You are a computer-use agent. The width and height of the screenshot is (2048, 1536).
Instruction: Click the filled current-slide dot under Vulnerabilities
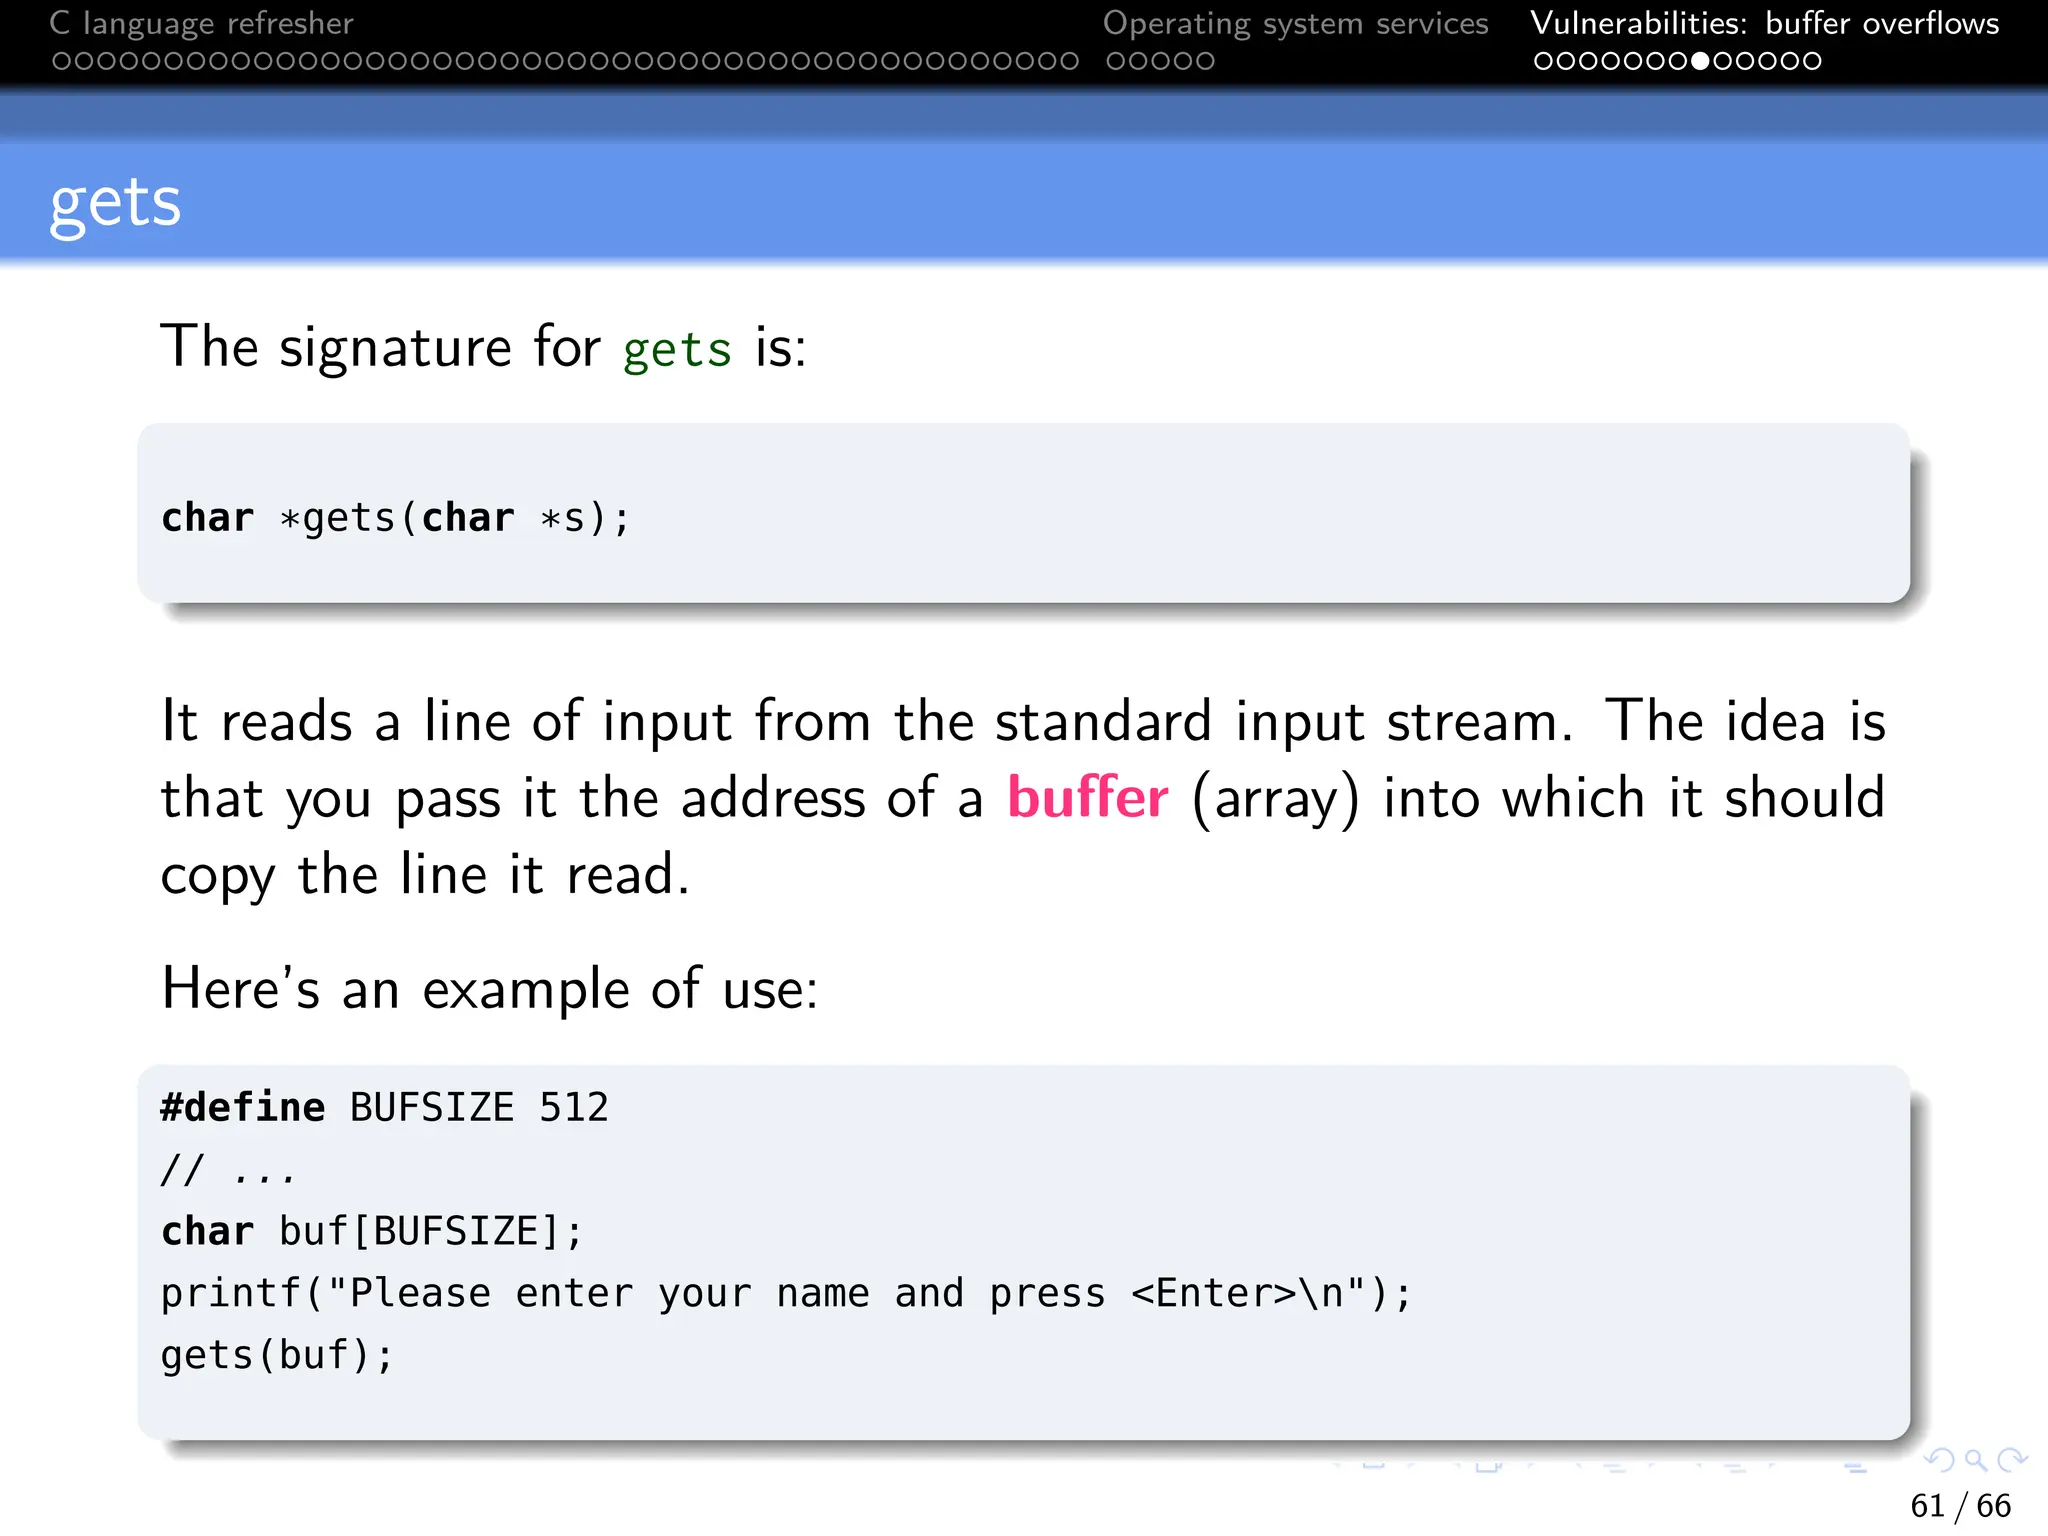tap(1700, 61)
